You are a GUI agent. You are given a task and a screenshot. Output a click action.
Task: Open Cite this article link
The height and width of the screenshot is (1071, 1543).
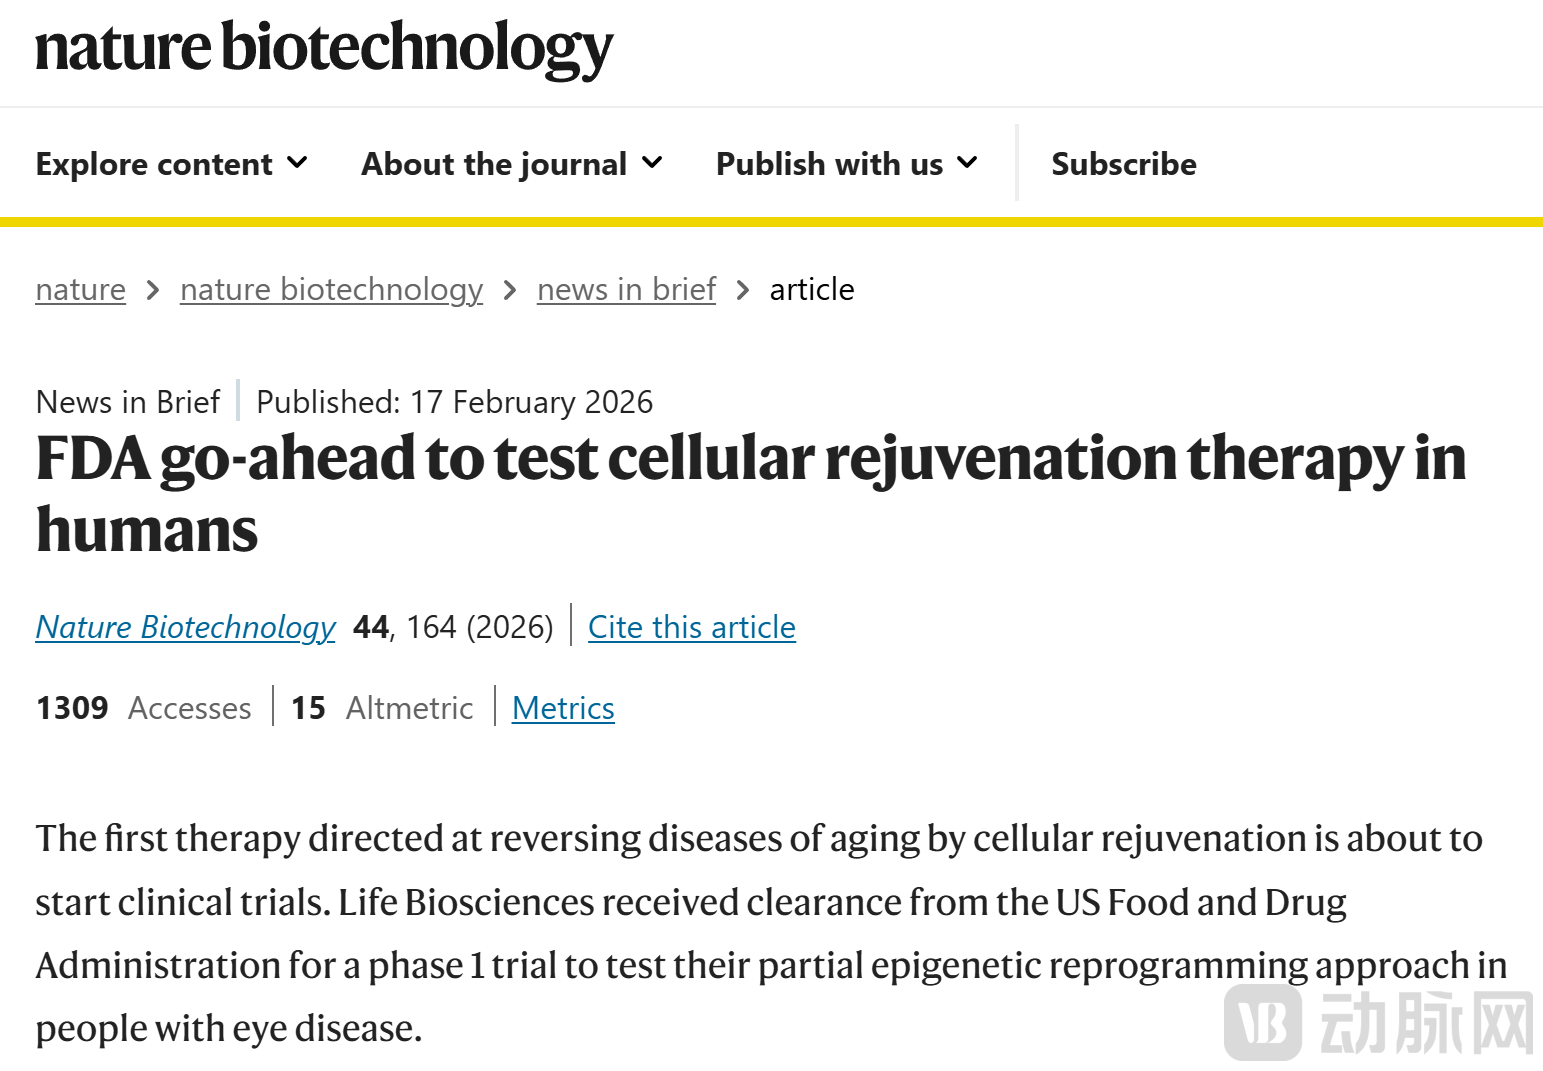click(691, 627)
